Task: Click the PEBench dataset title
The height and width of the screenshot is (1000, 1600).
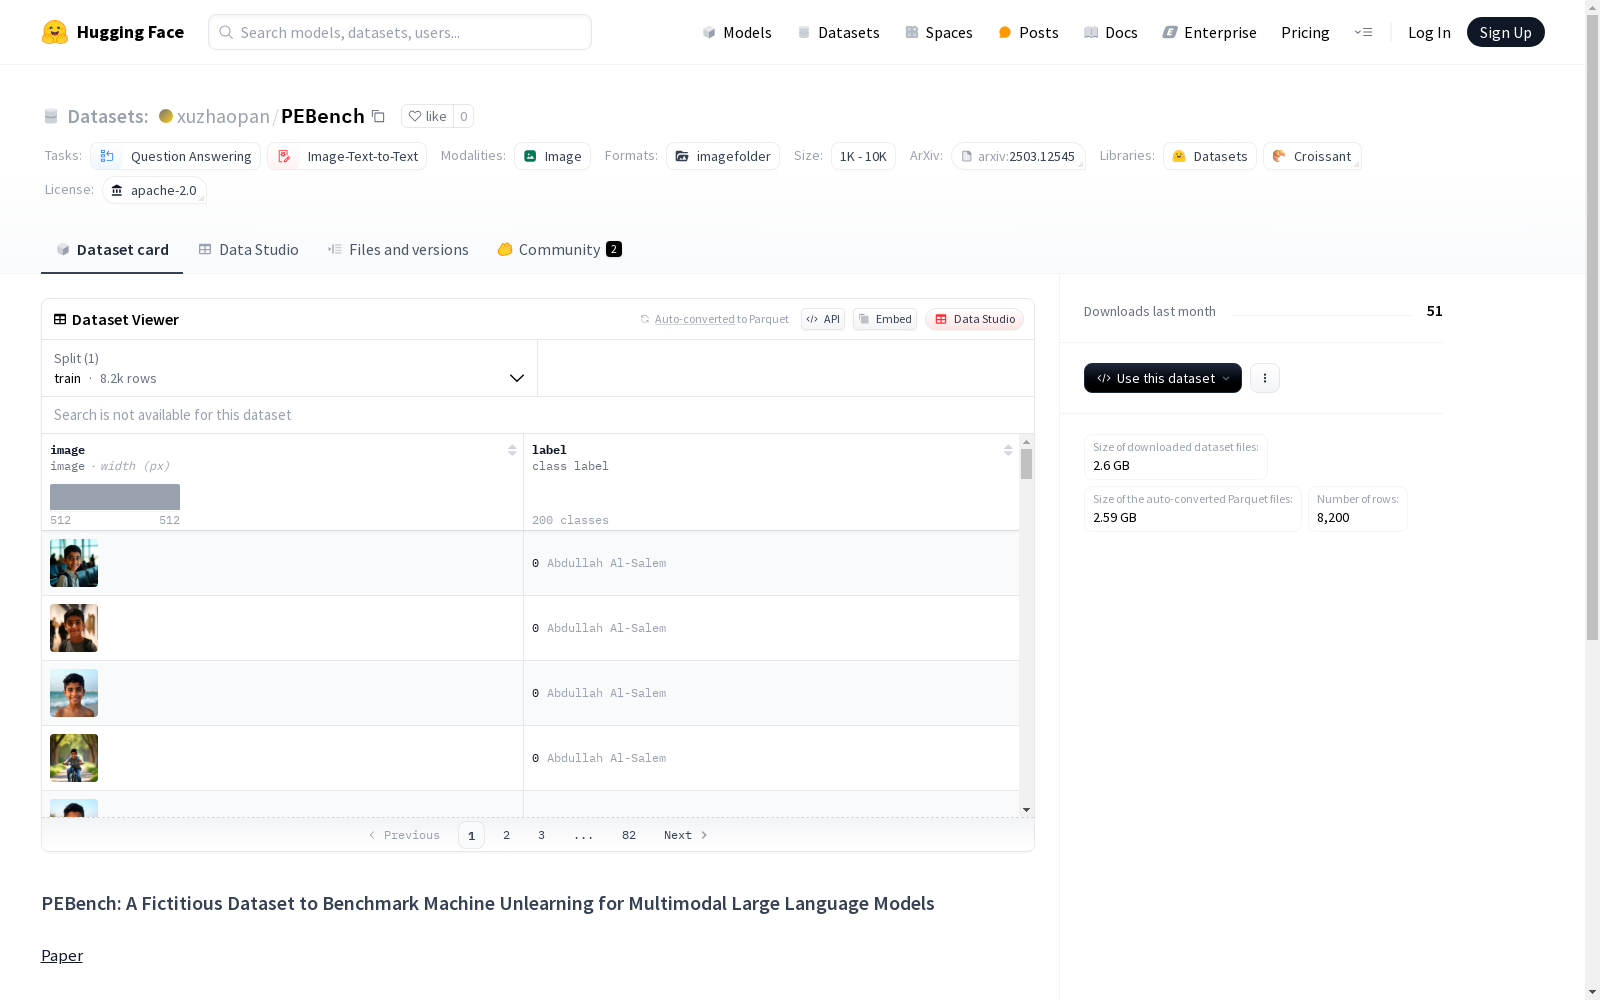Action: pos(323,116)
